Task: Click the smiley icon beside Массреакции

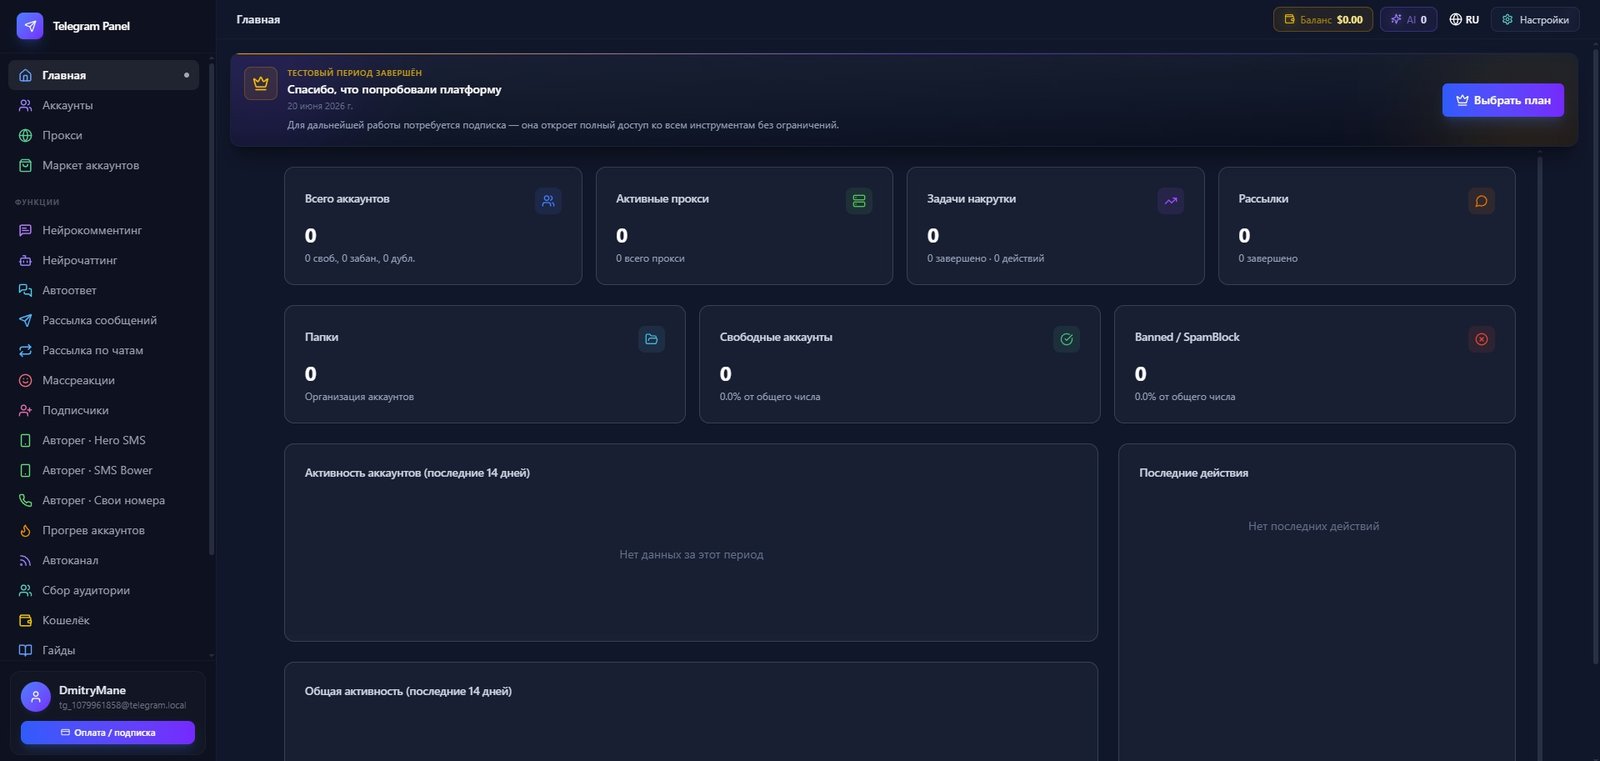Action: (25, 380)
